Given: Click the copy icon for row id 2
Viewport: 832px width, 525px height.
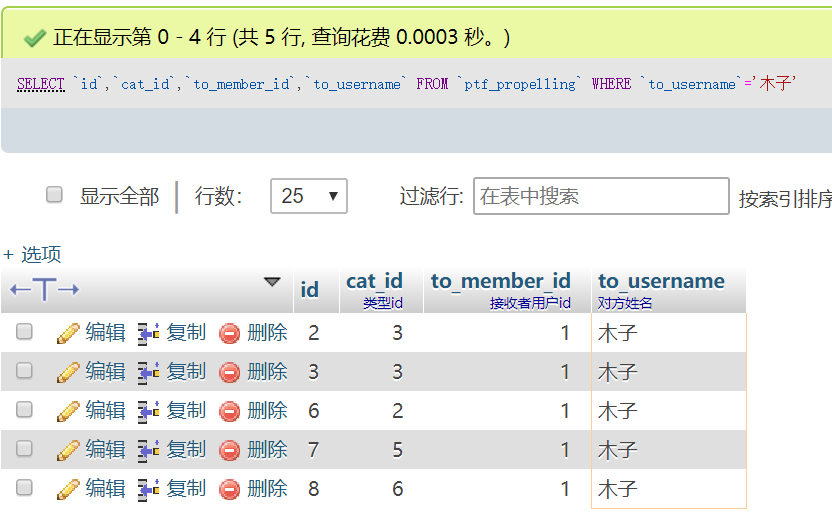Looking at the screenshot, I should (x=148, y=333).
